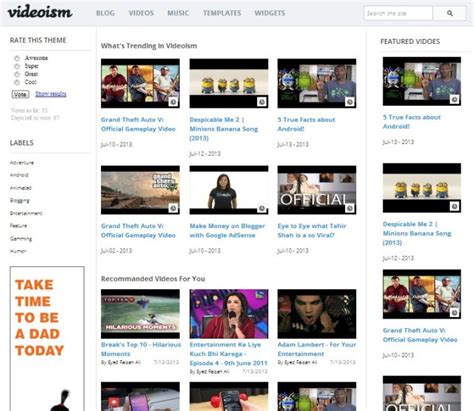Open the WIDGETS menu item
This screenshot has height=411, width=474.
point(270,13)
